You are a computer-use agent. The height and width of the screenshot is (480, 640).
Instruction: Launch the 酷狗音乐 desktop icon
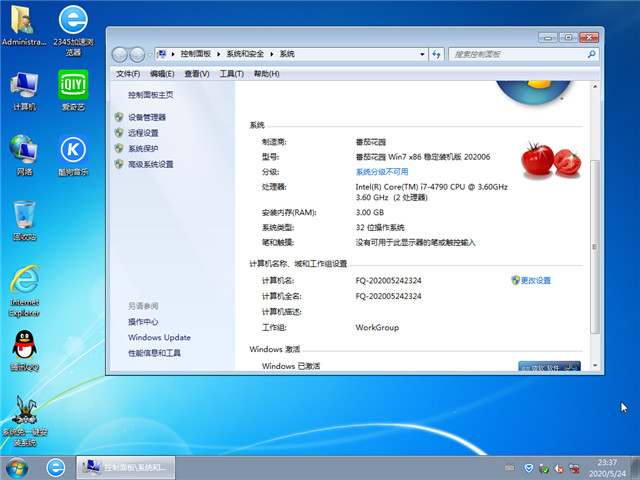[73, 156]
